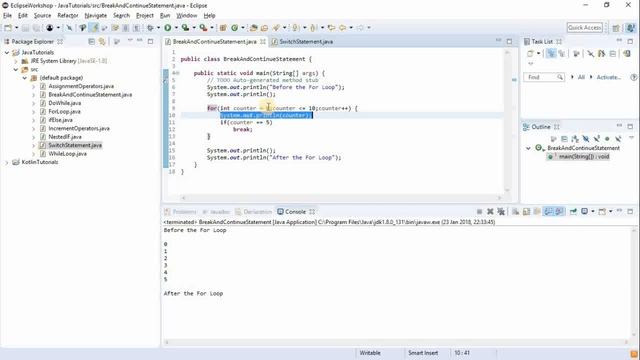Open the Source menu
The width and height of the screenshot is (640, 360).
click(42, 16)
